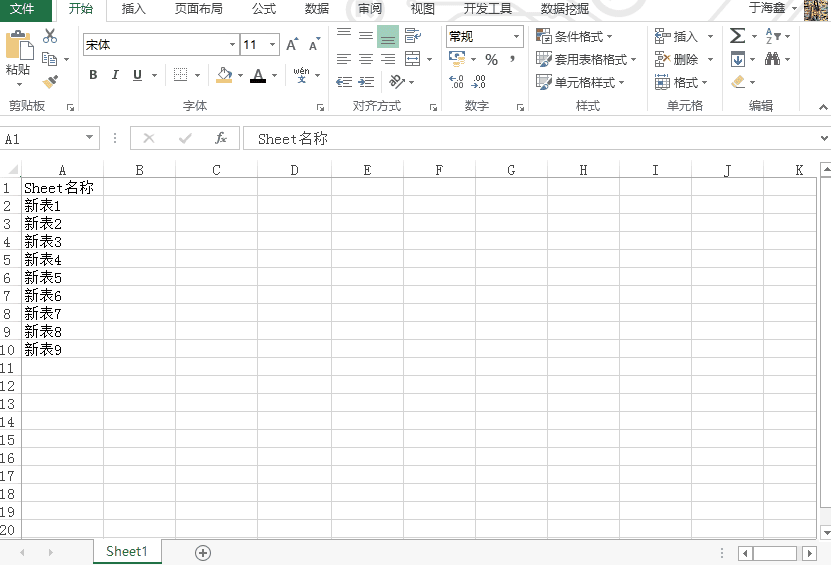
Task: Open the Name Box A1 dropdown arrow
Action: (x=90, y=138)
